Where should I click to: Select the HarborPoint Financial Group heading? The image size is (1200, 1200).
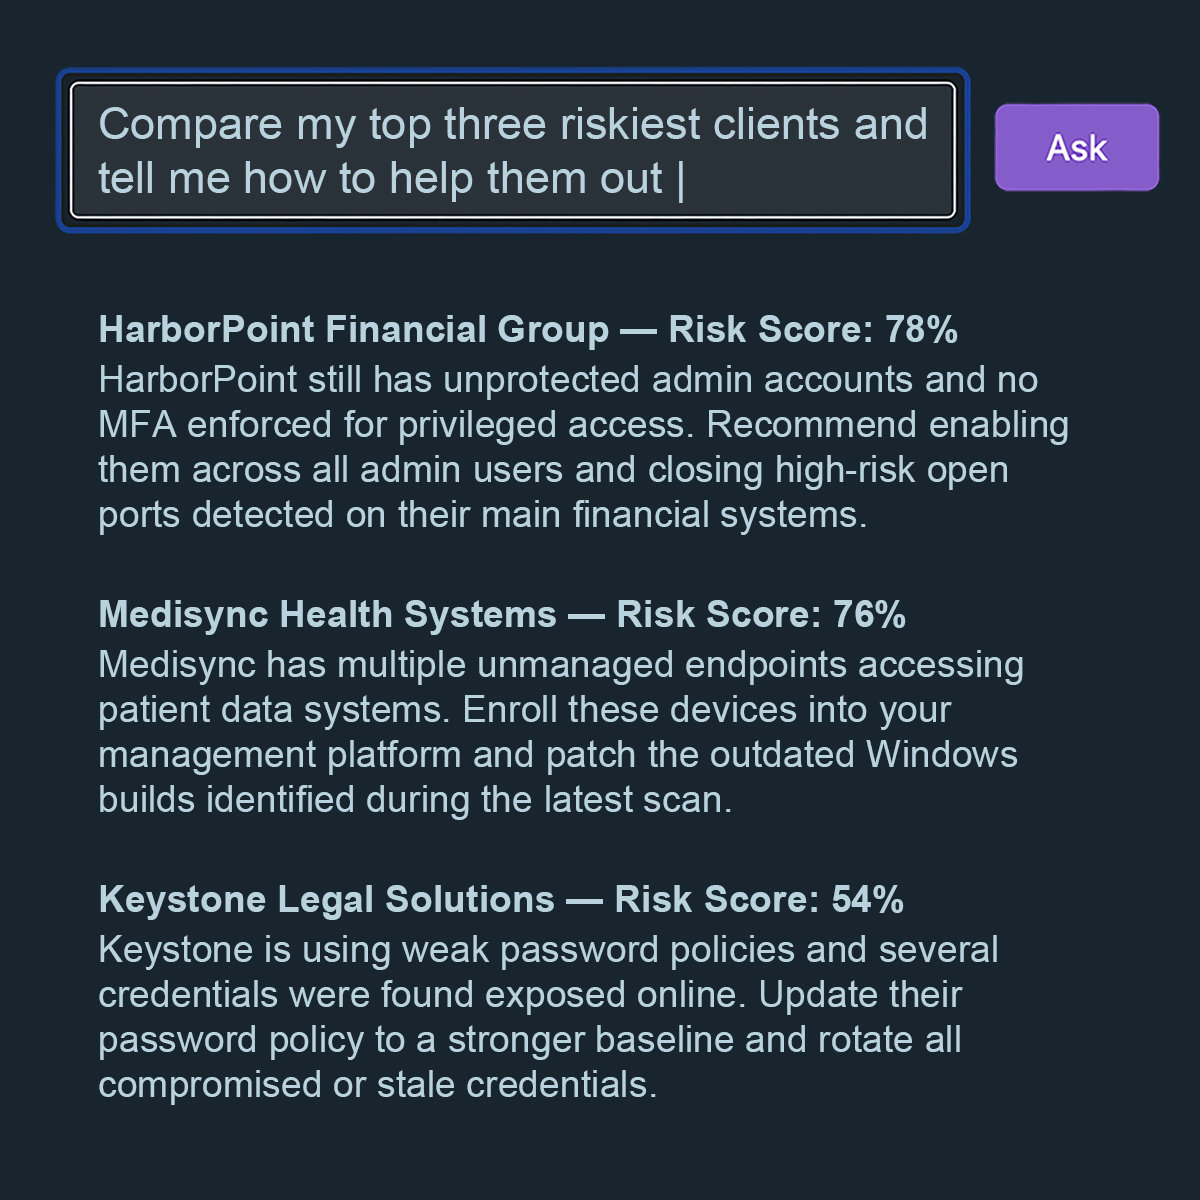click(354, 329)
